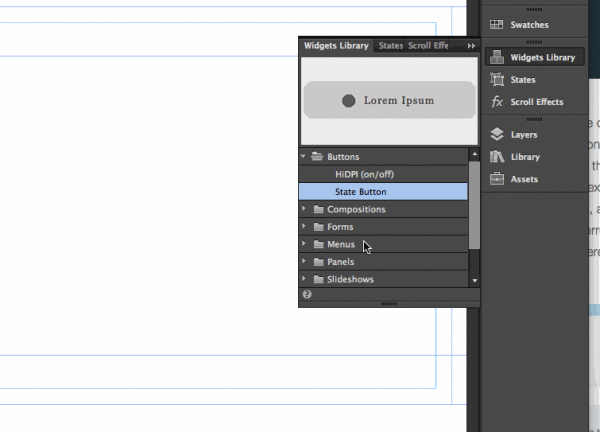Open the Scroll Effects fx icon
This screenshot has height=432, width=600.
pyautogui.click(x=497, y=102)
